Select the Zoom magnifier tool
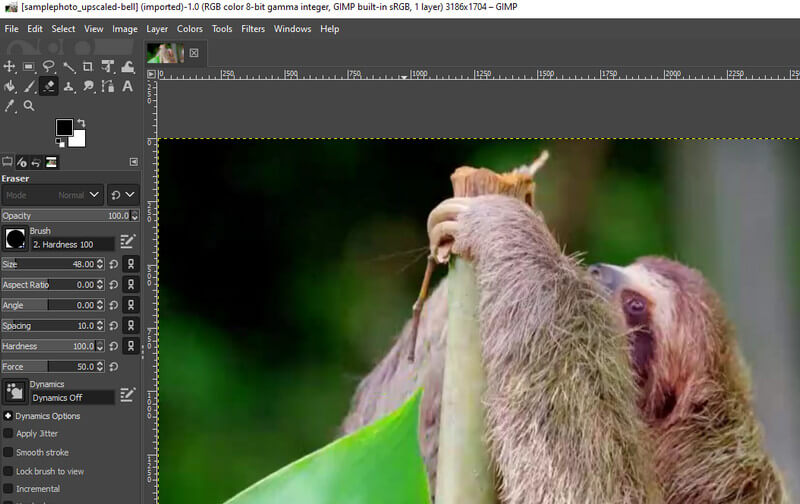 (x=29, y=106)
